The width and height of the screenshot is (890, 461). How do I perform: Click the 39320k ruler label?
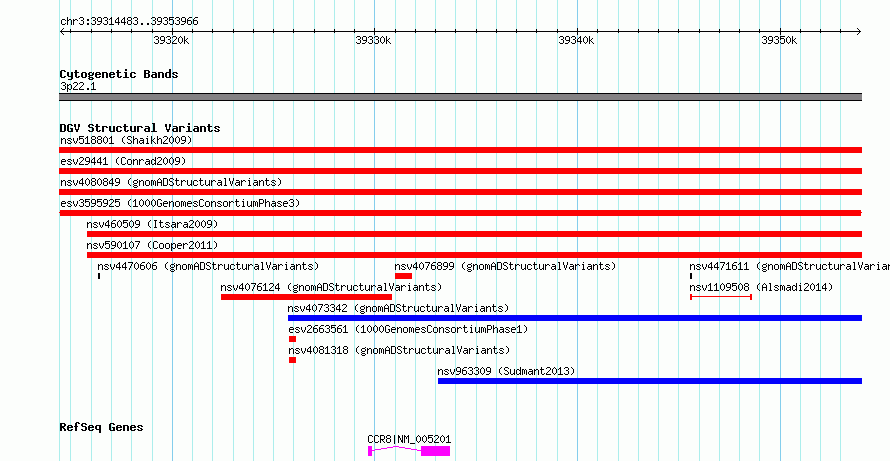[x=171, y=40]
